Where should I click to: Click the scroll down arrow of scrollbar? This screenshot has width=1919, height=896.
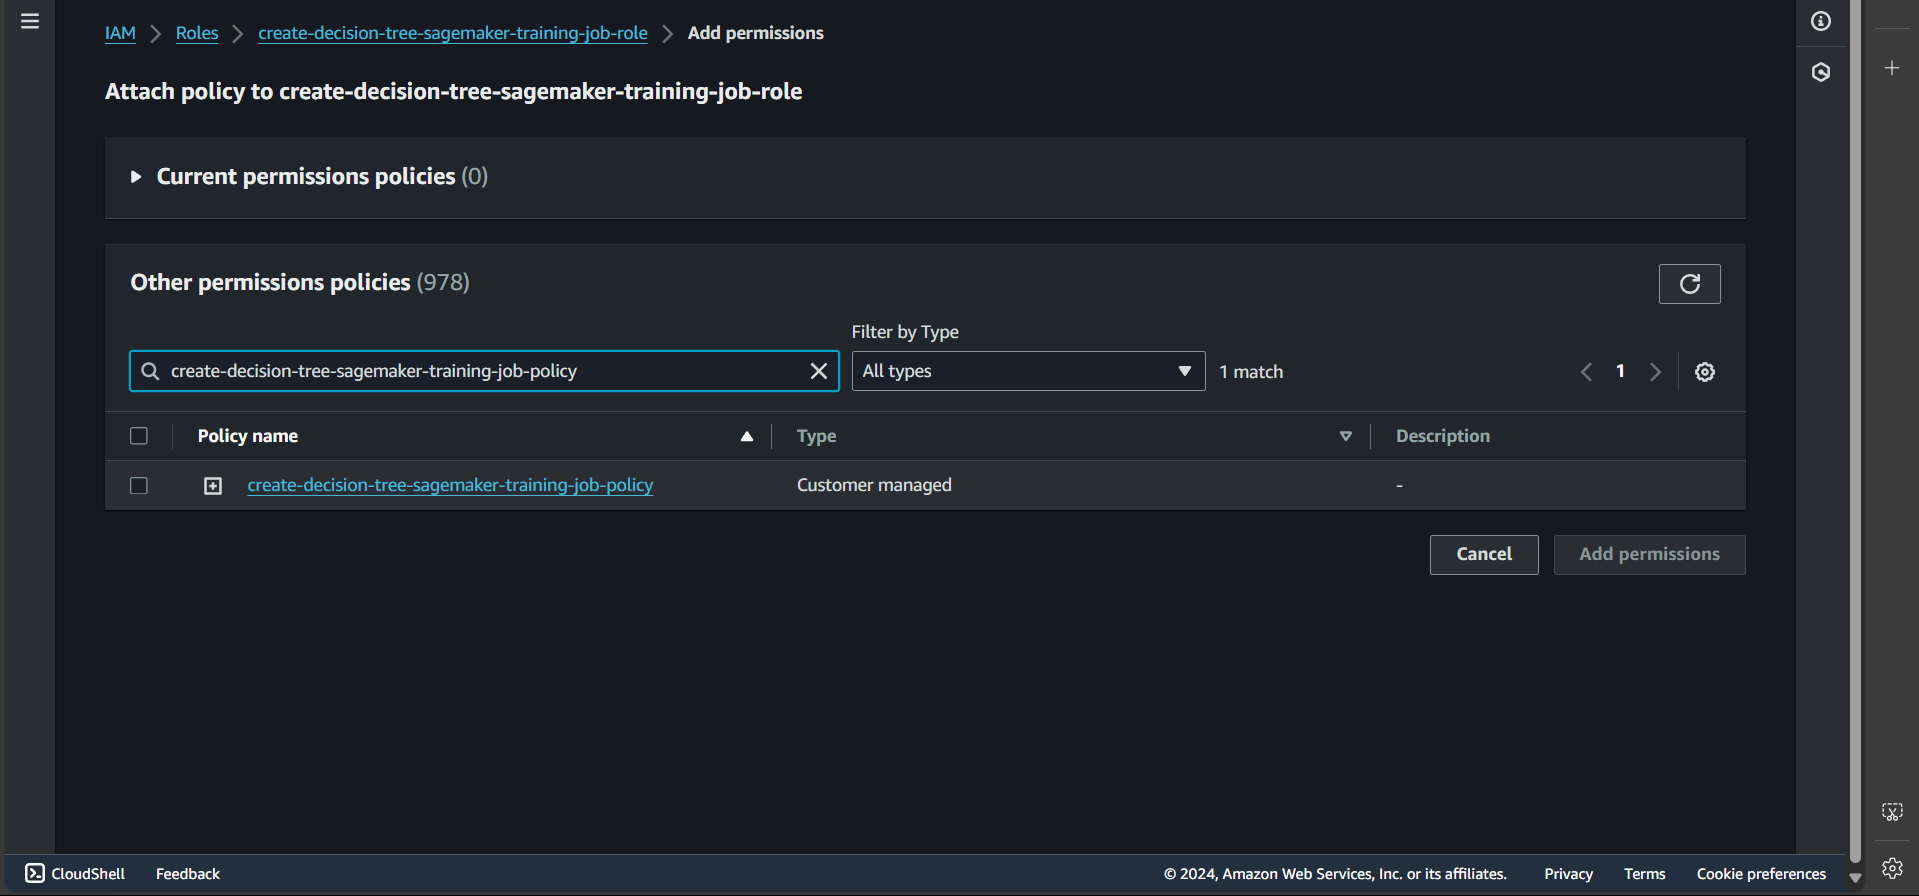coord(1855,877)
